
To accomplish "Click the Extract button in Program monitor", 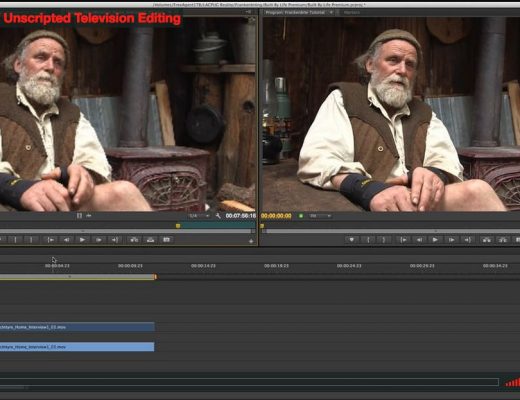I will (503, 240).
